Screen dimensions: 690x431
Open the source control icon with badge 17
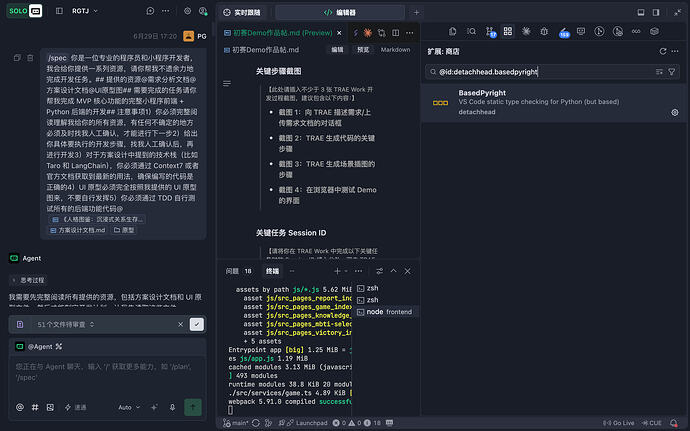click(490, 32)
